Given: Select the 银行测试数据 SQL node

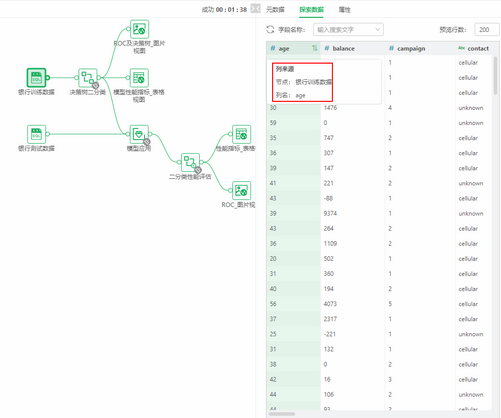Looking at the screenshot, I should coord(36,134).
